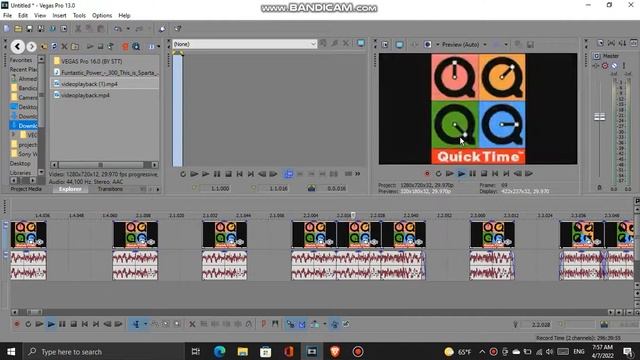The height and width of the screenshot is (360, 640).
Task: Toggle Auto Ripple in timeline toolbar
Action: point(315,324)
